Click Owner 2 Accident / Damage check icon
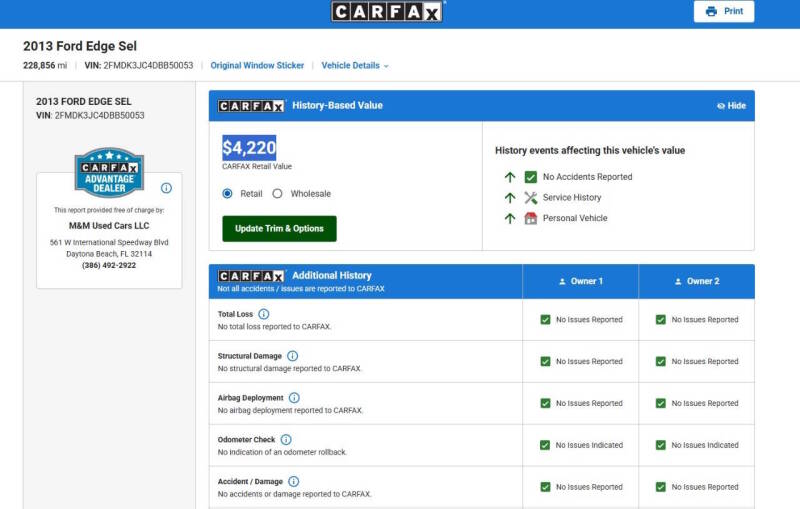This screenshot has height=509, width=800. click(x=661, y=487)
